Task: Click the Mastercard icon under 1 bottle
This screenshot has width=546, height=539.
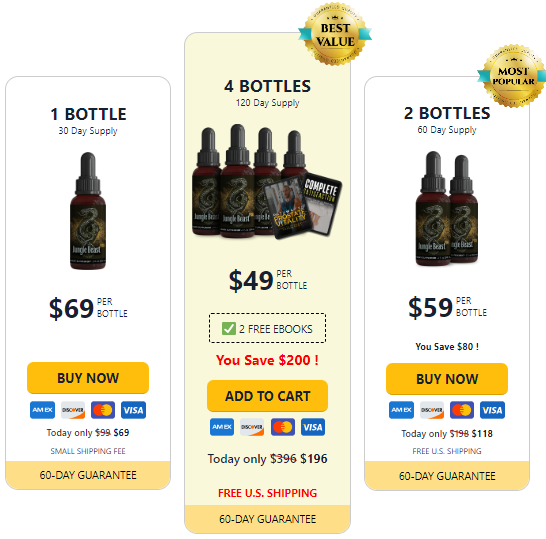Action: click(x=103, y=410)
